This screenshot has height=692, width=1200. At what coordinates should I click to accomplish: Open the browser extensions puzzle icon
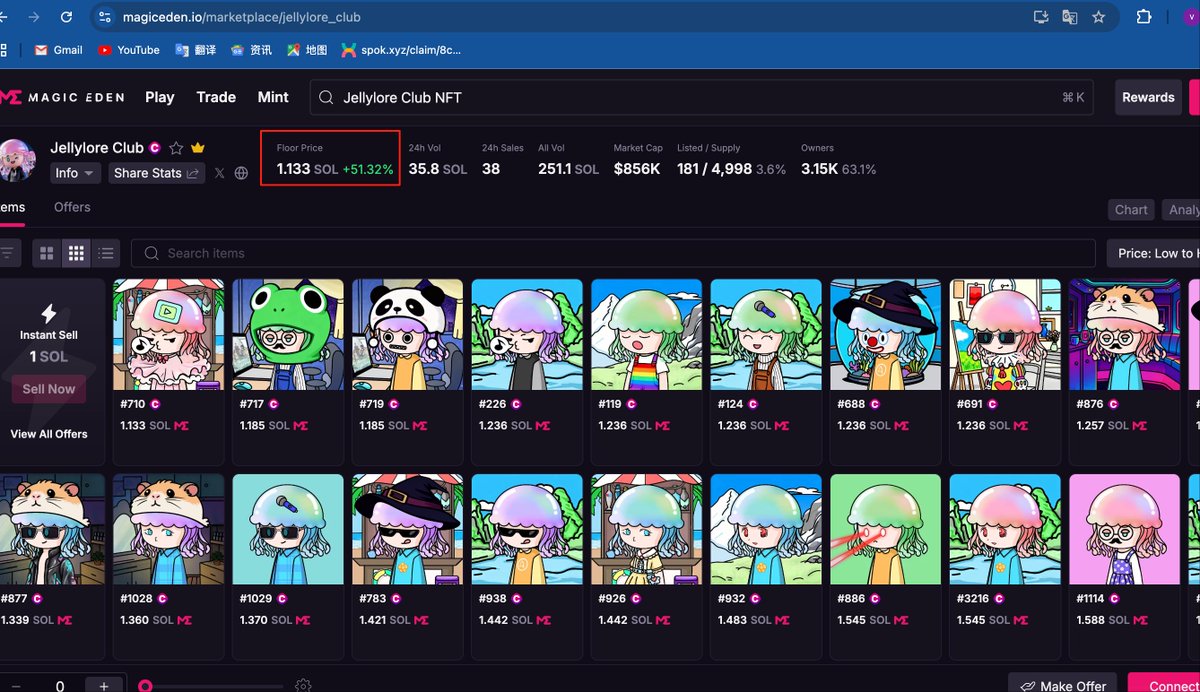(x=1144, y=17)
